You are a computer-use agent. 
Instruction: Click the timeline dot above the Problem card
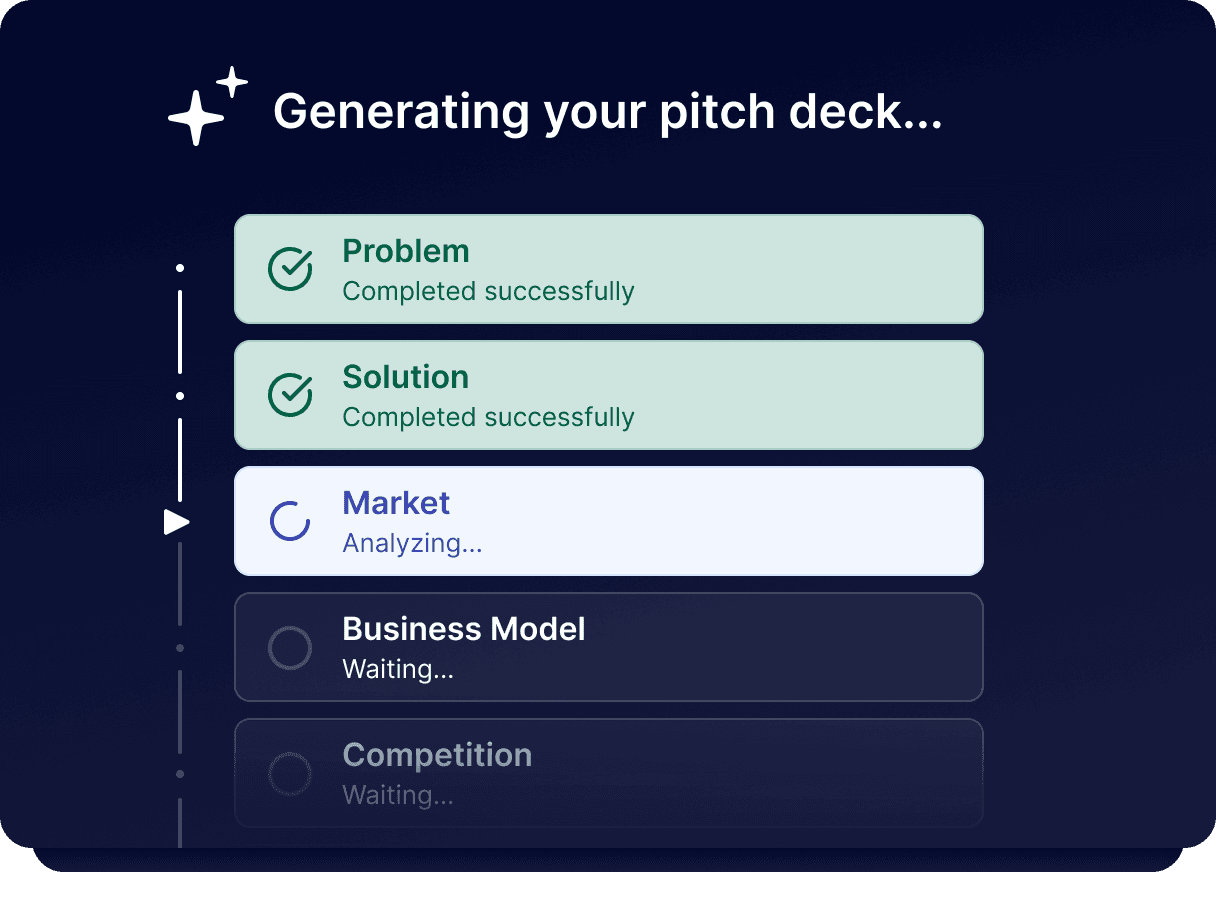coord(180,267)
